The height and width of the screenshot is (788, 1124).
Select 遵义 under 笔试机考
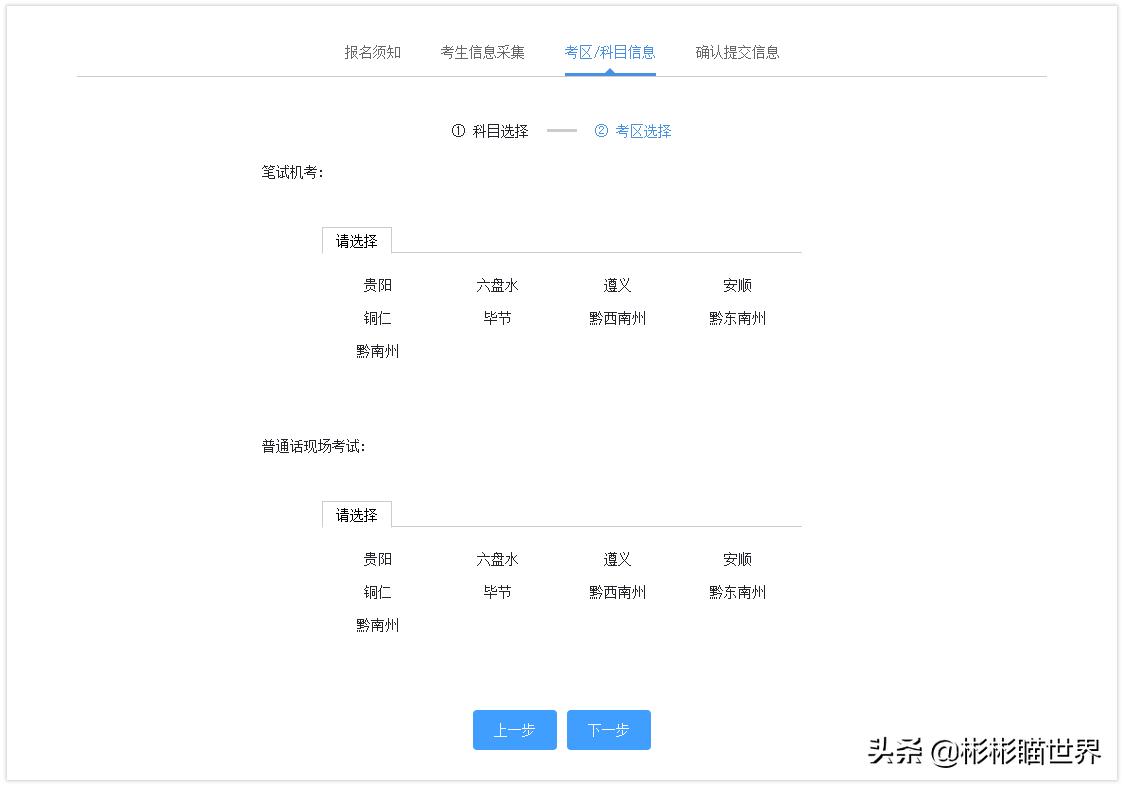pyautogui.click(x=616, y=285)
